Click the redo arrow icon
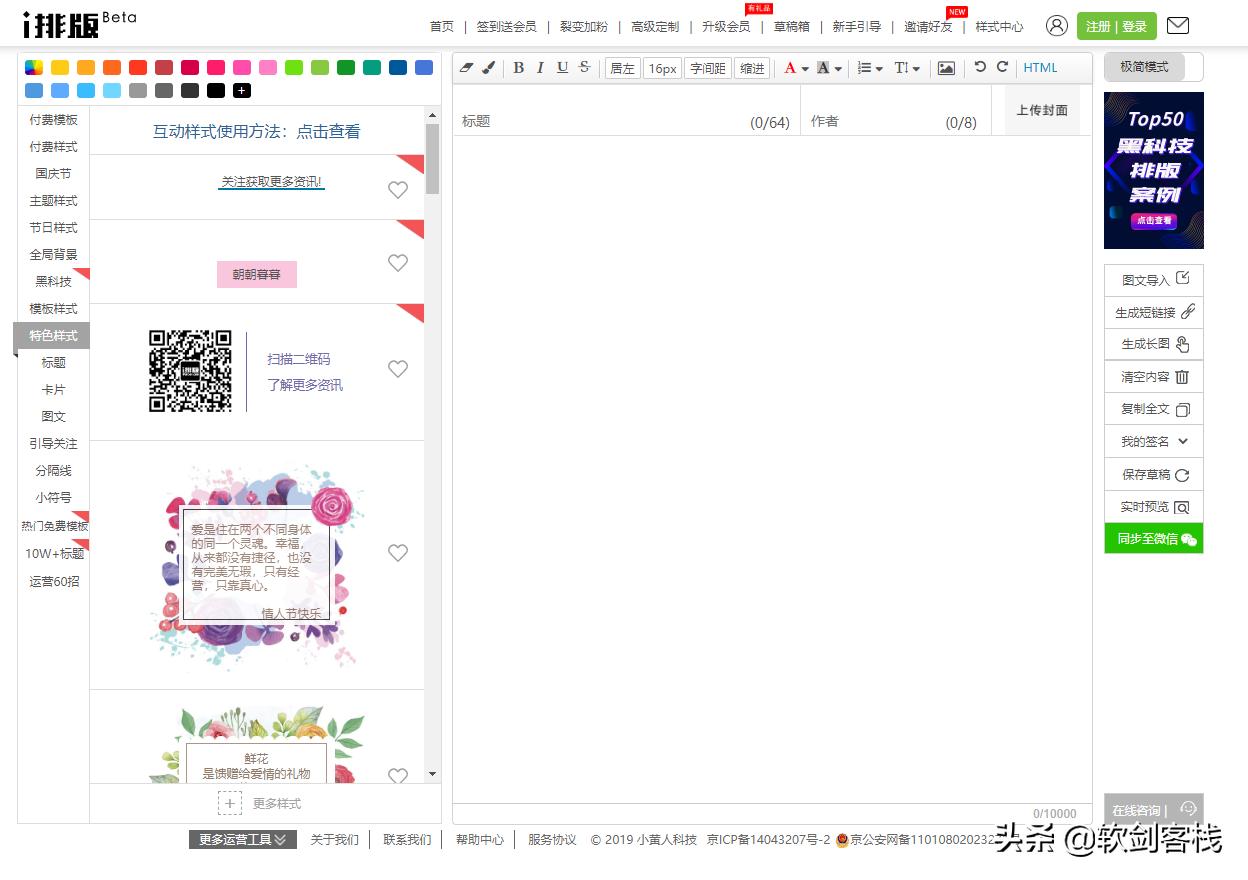Screen dimensions: 1248x880 [x=1002, y=67]
